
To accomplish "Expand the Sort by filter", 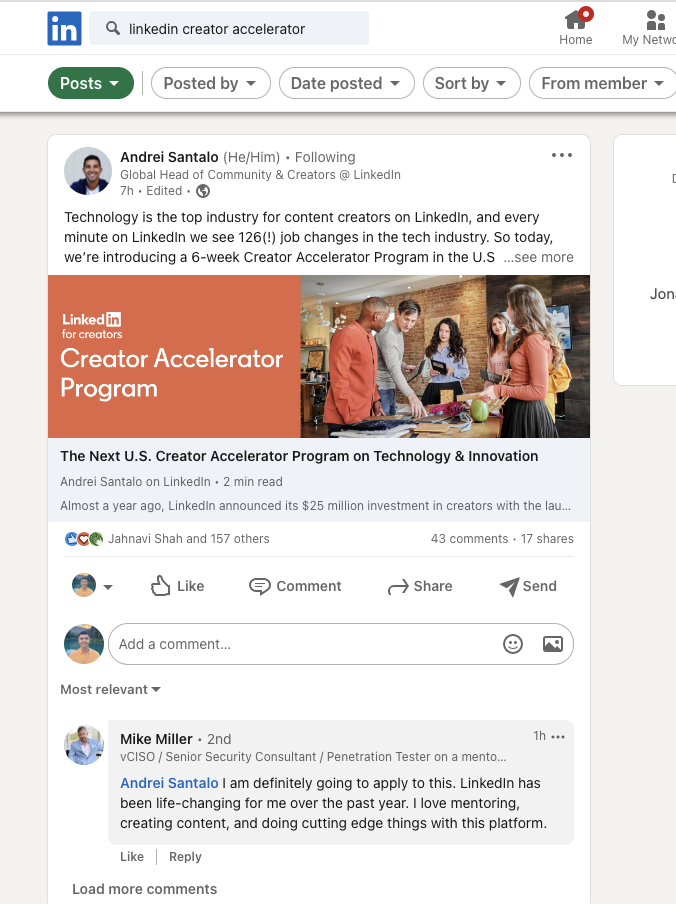I will 471,83.
